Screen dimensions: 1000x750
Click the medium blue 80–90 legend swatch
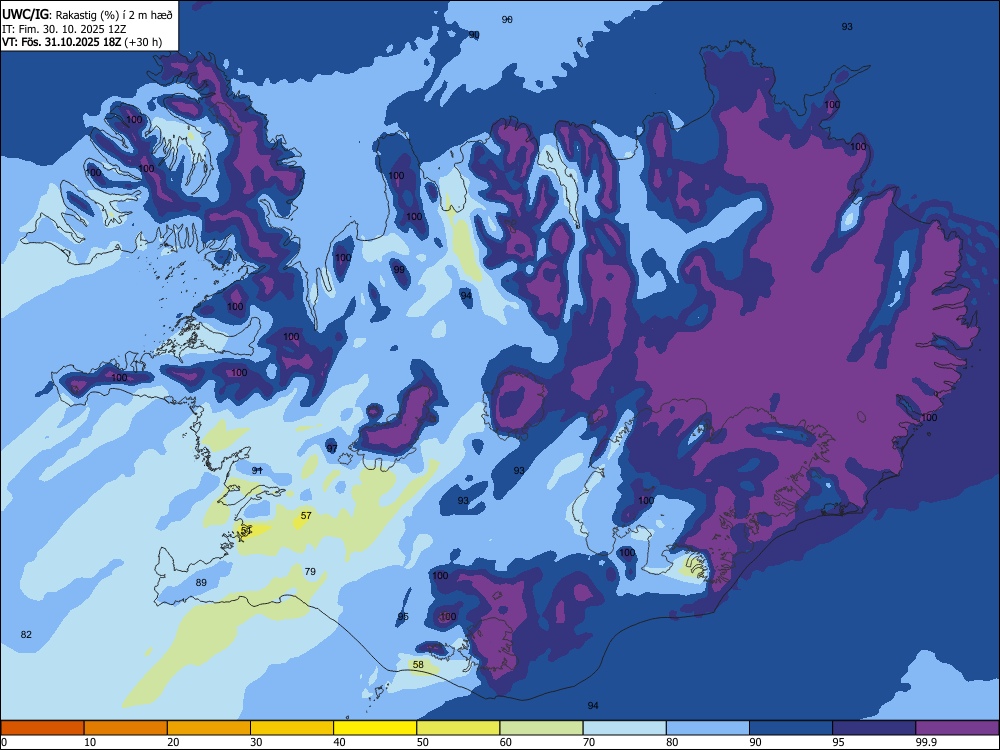708,728
